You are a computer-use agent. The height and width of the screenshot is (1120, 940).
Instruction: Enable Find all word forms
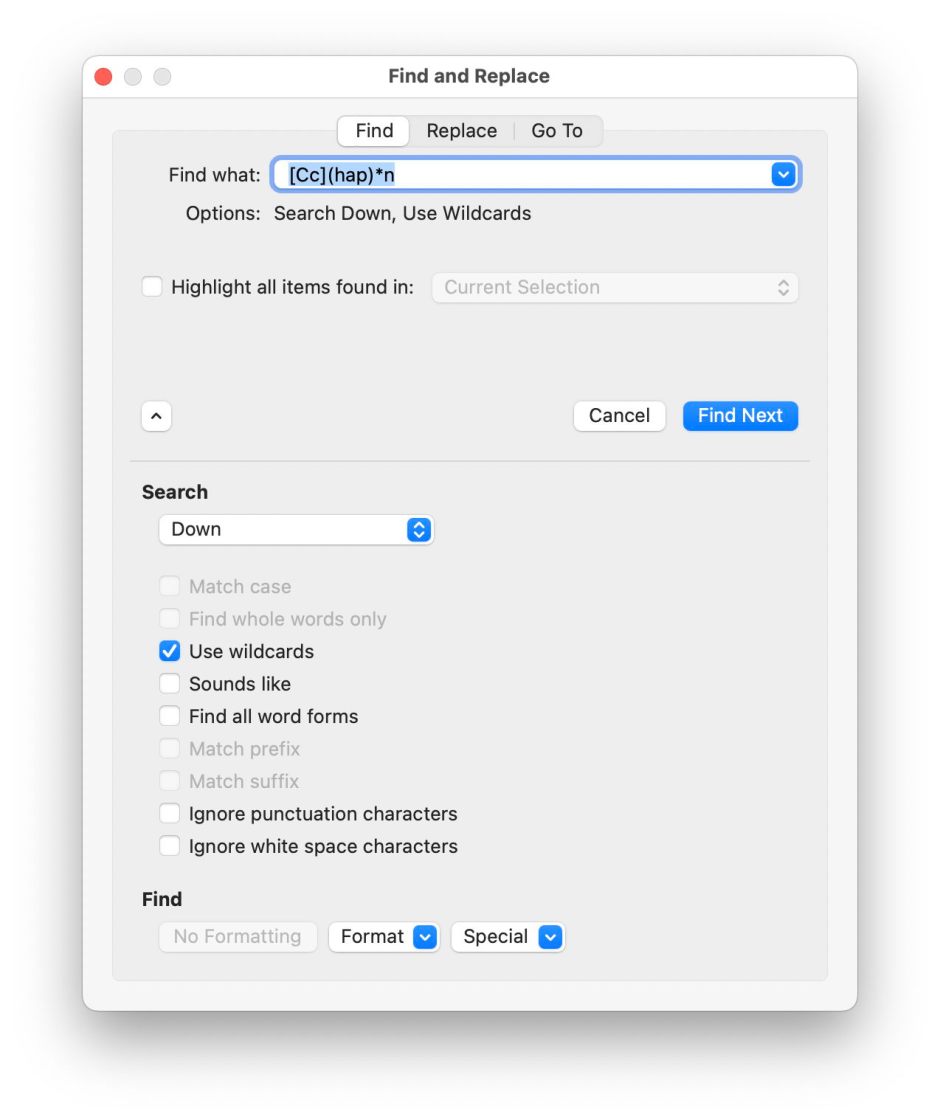(x=170, y=716)
